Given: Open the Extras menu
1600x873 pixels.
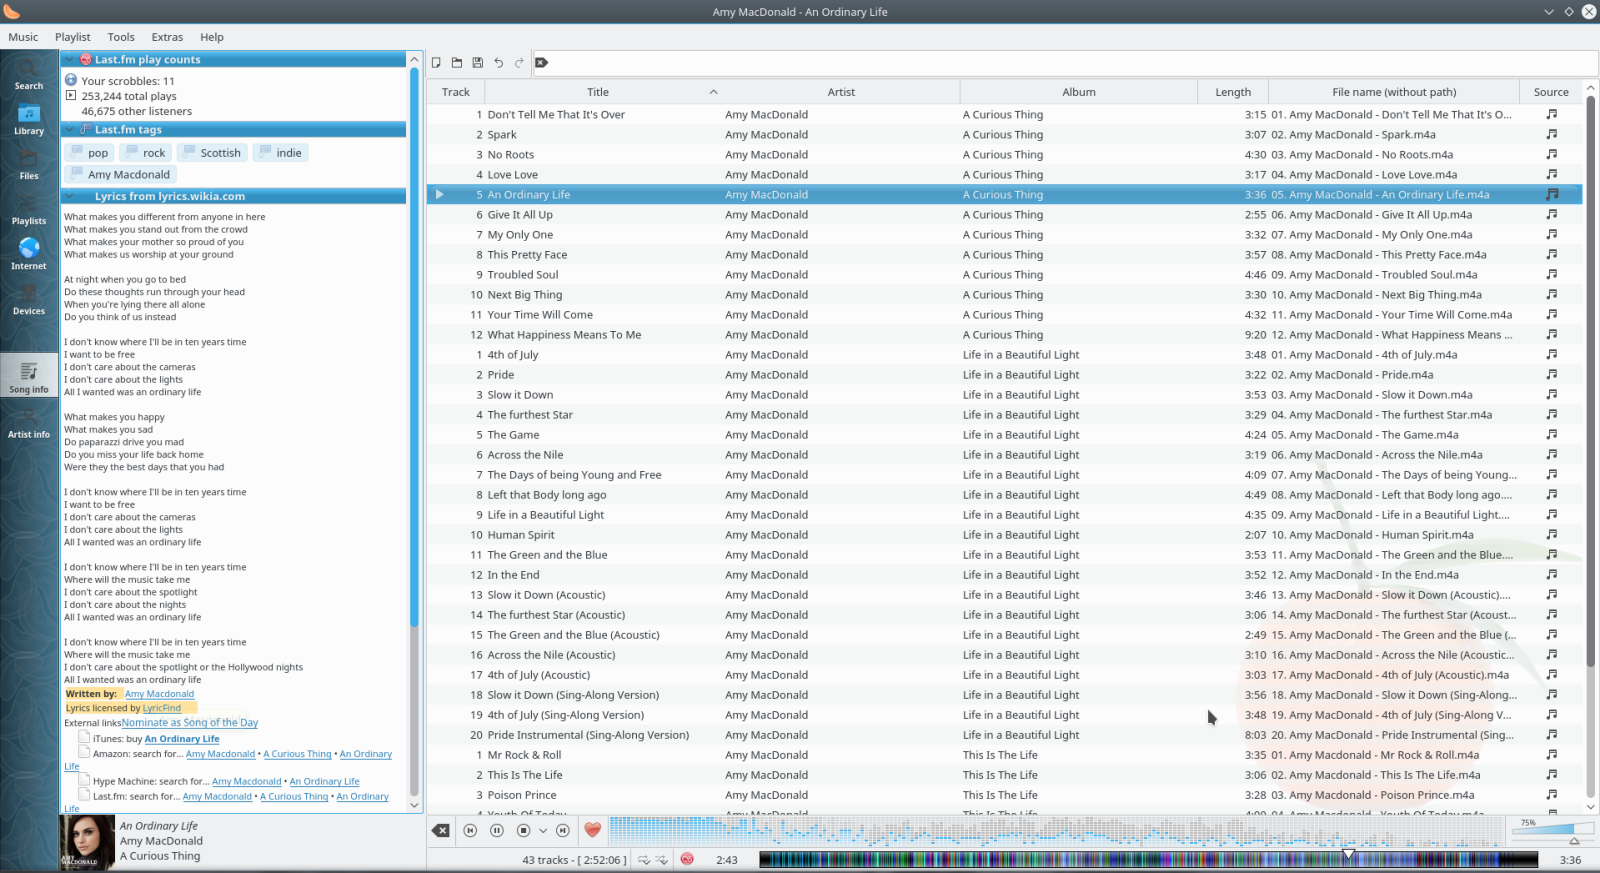Looking at the screenshot, I should tap(167, 37).
